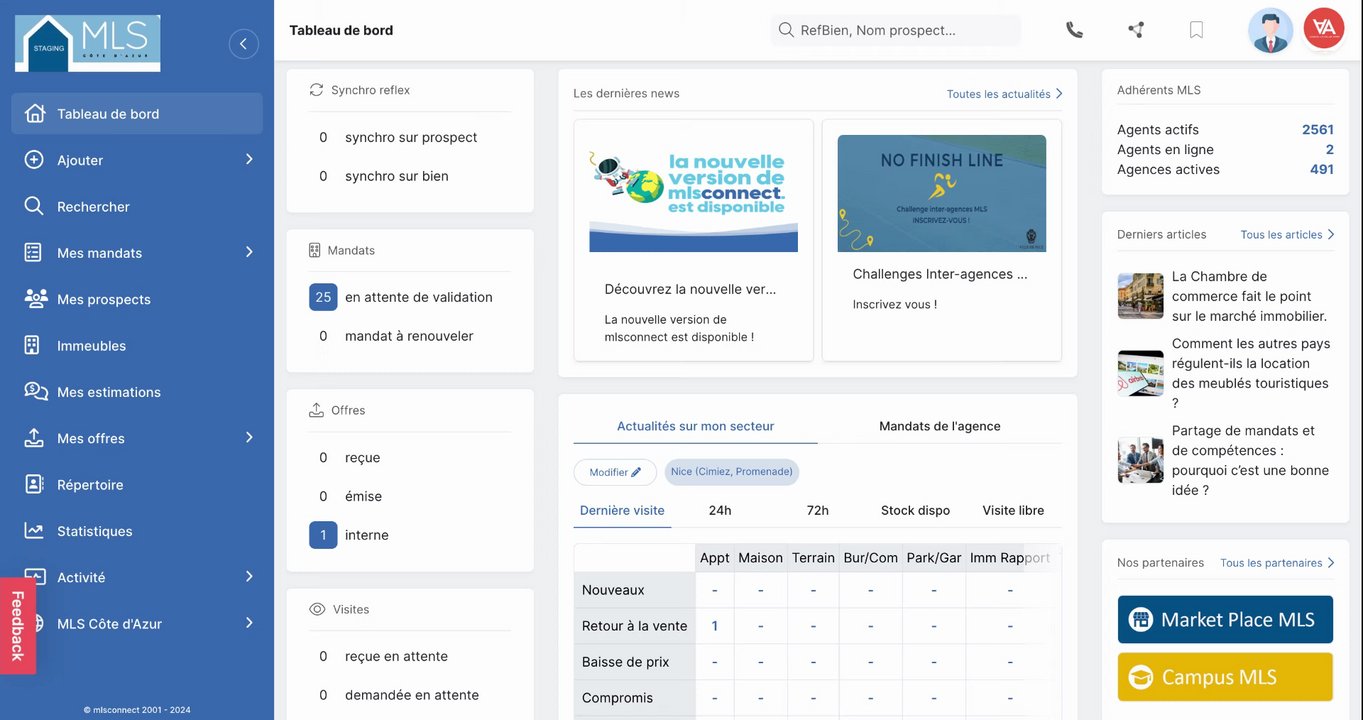Click the search magnifier in the search field
The height and width of the screenshot is (720, 1363).
786,30
